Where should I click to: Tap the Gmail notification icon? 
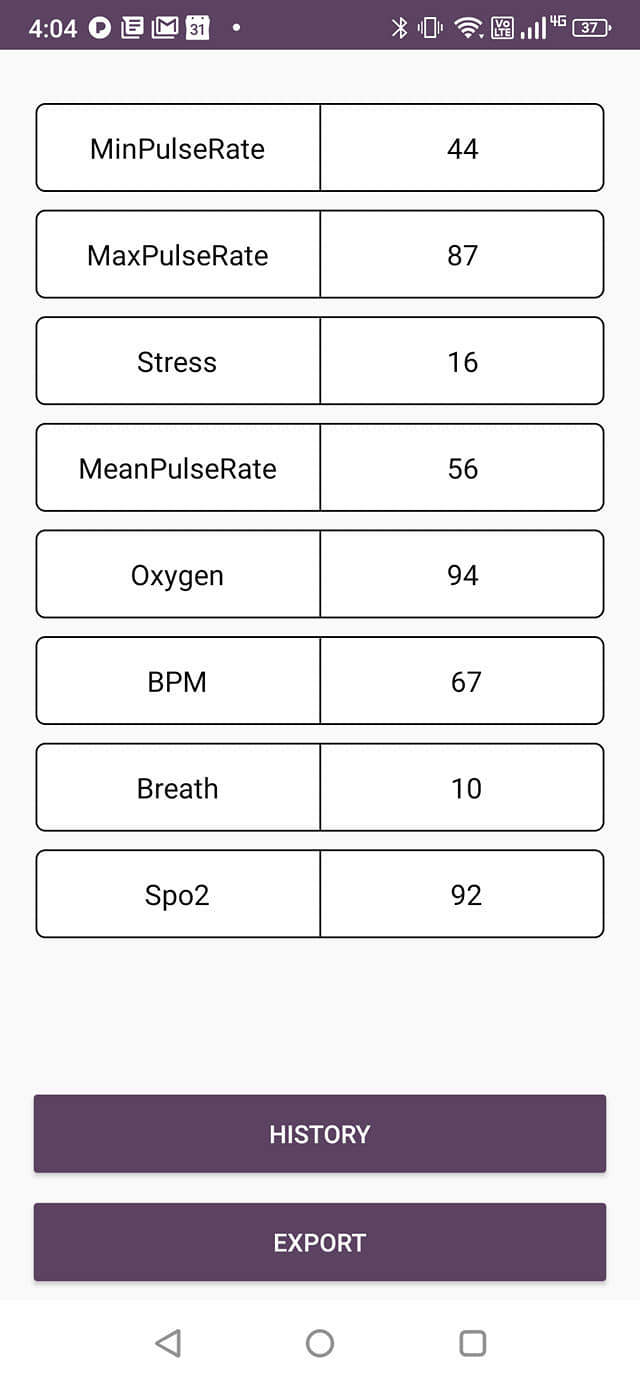tap(164, 28)
